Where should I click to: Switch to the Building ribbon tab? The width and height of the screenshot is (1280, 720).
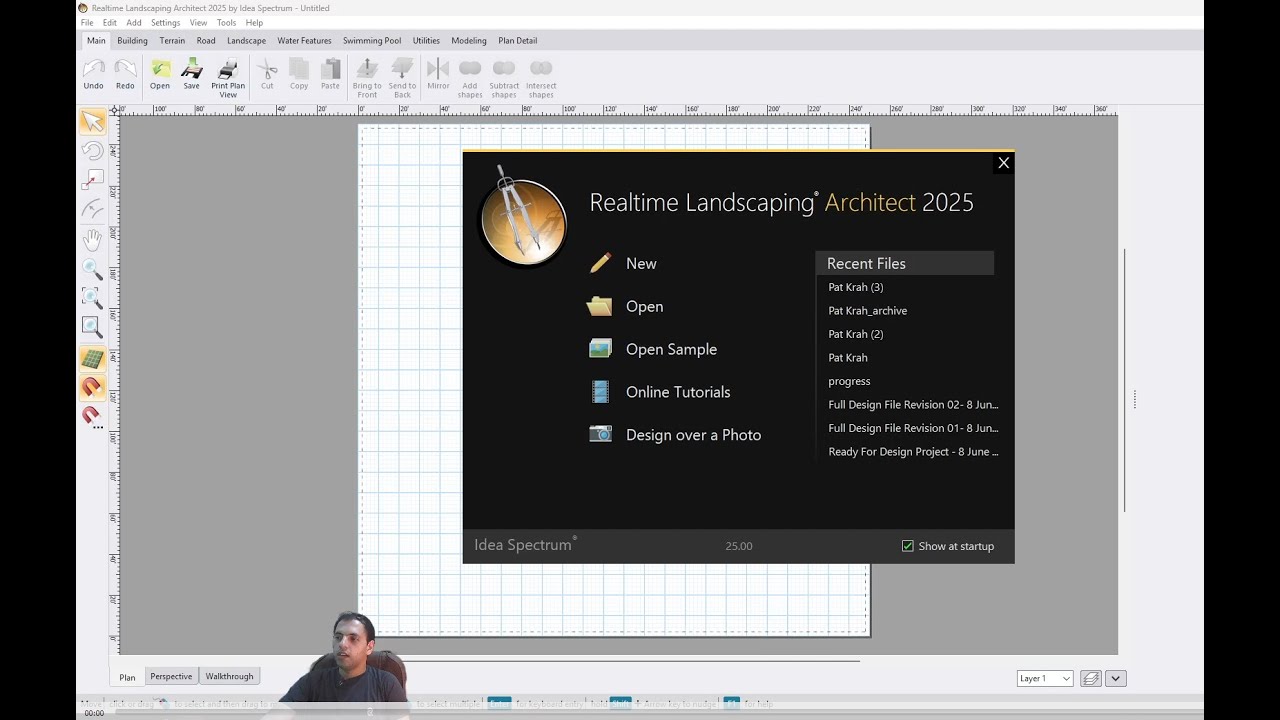coord(132,41)
